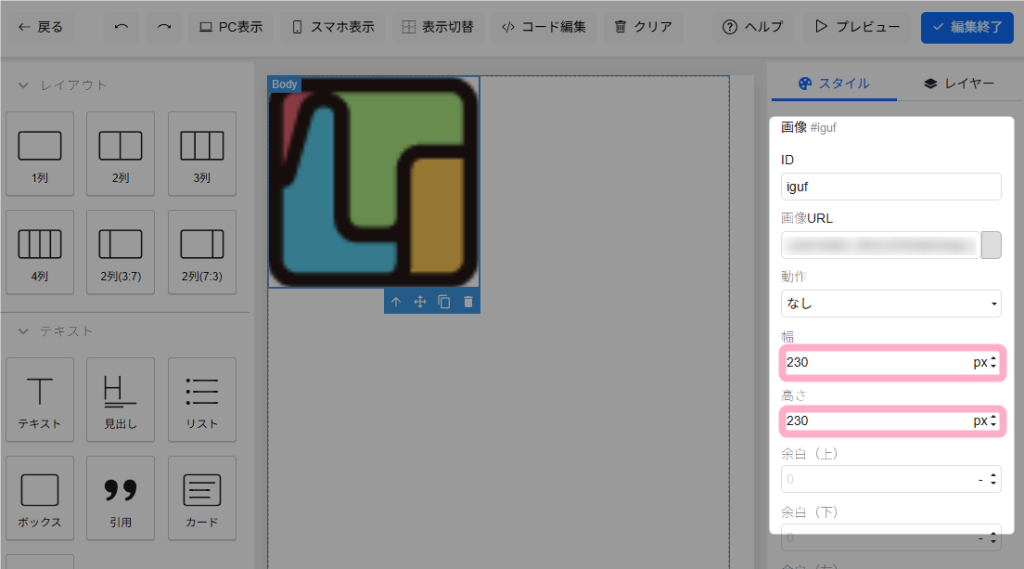Select parent element with the up arrow icon
Screen dimensions: 1024x569
tap(396, 302)
